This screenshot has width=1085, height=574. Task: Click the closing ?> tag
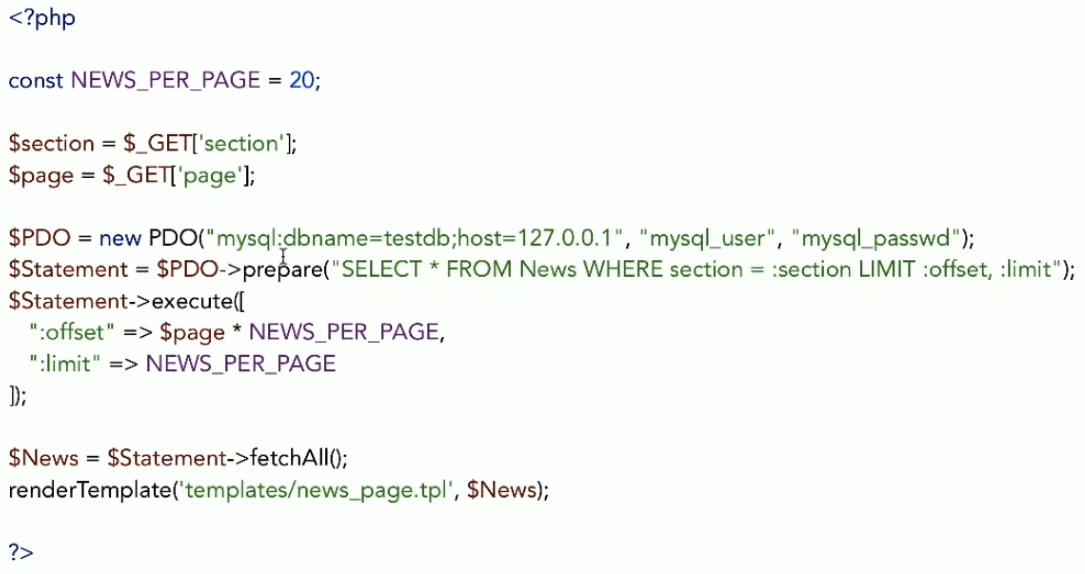coord(21,553)
